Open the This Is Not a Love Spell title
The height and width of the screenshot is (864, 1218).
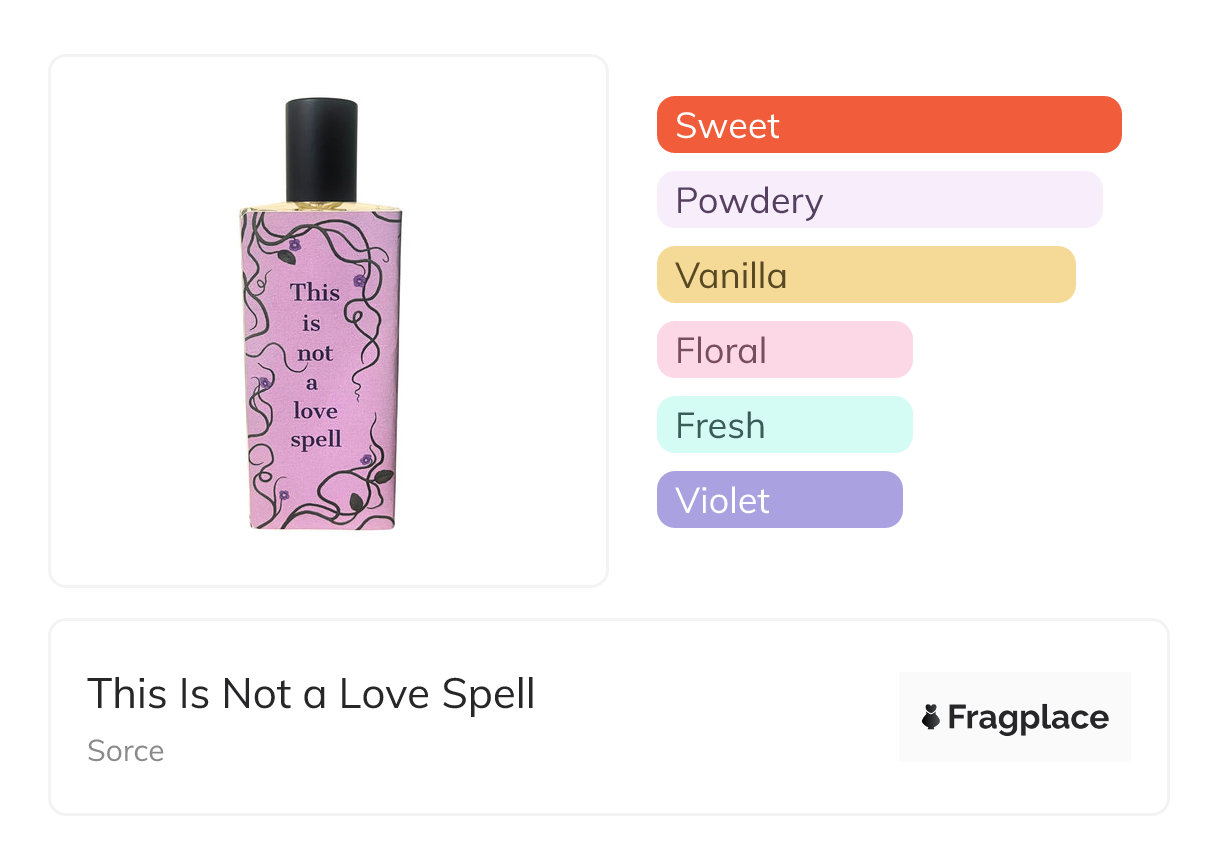point(311,694)
